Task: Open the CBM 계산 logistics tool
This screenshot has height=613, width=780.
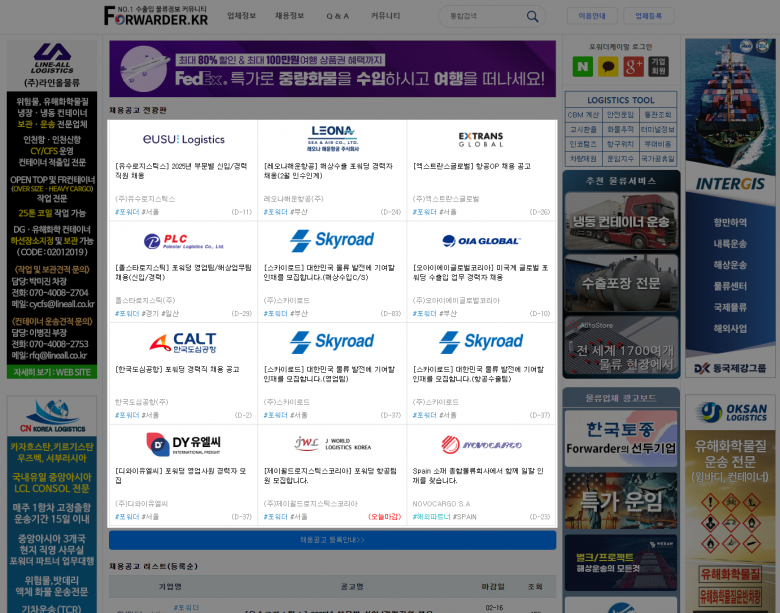Action: click(584, 114)
